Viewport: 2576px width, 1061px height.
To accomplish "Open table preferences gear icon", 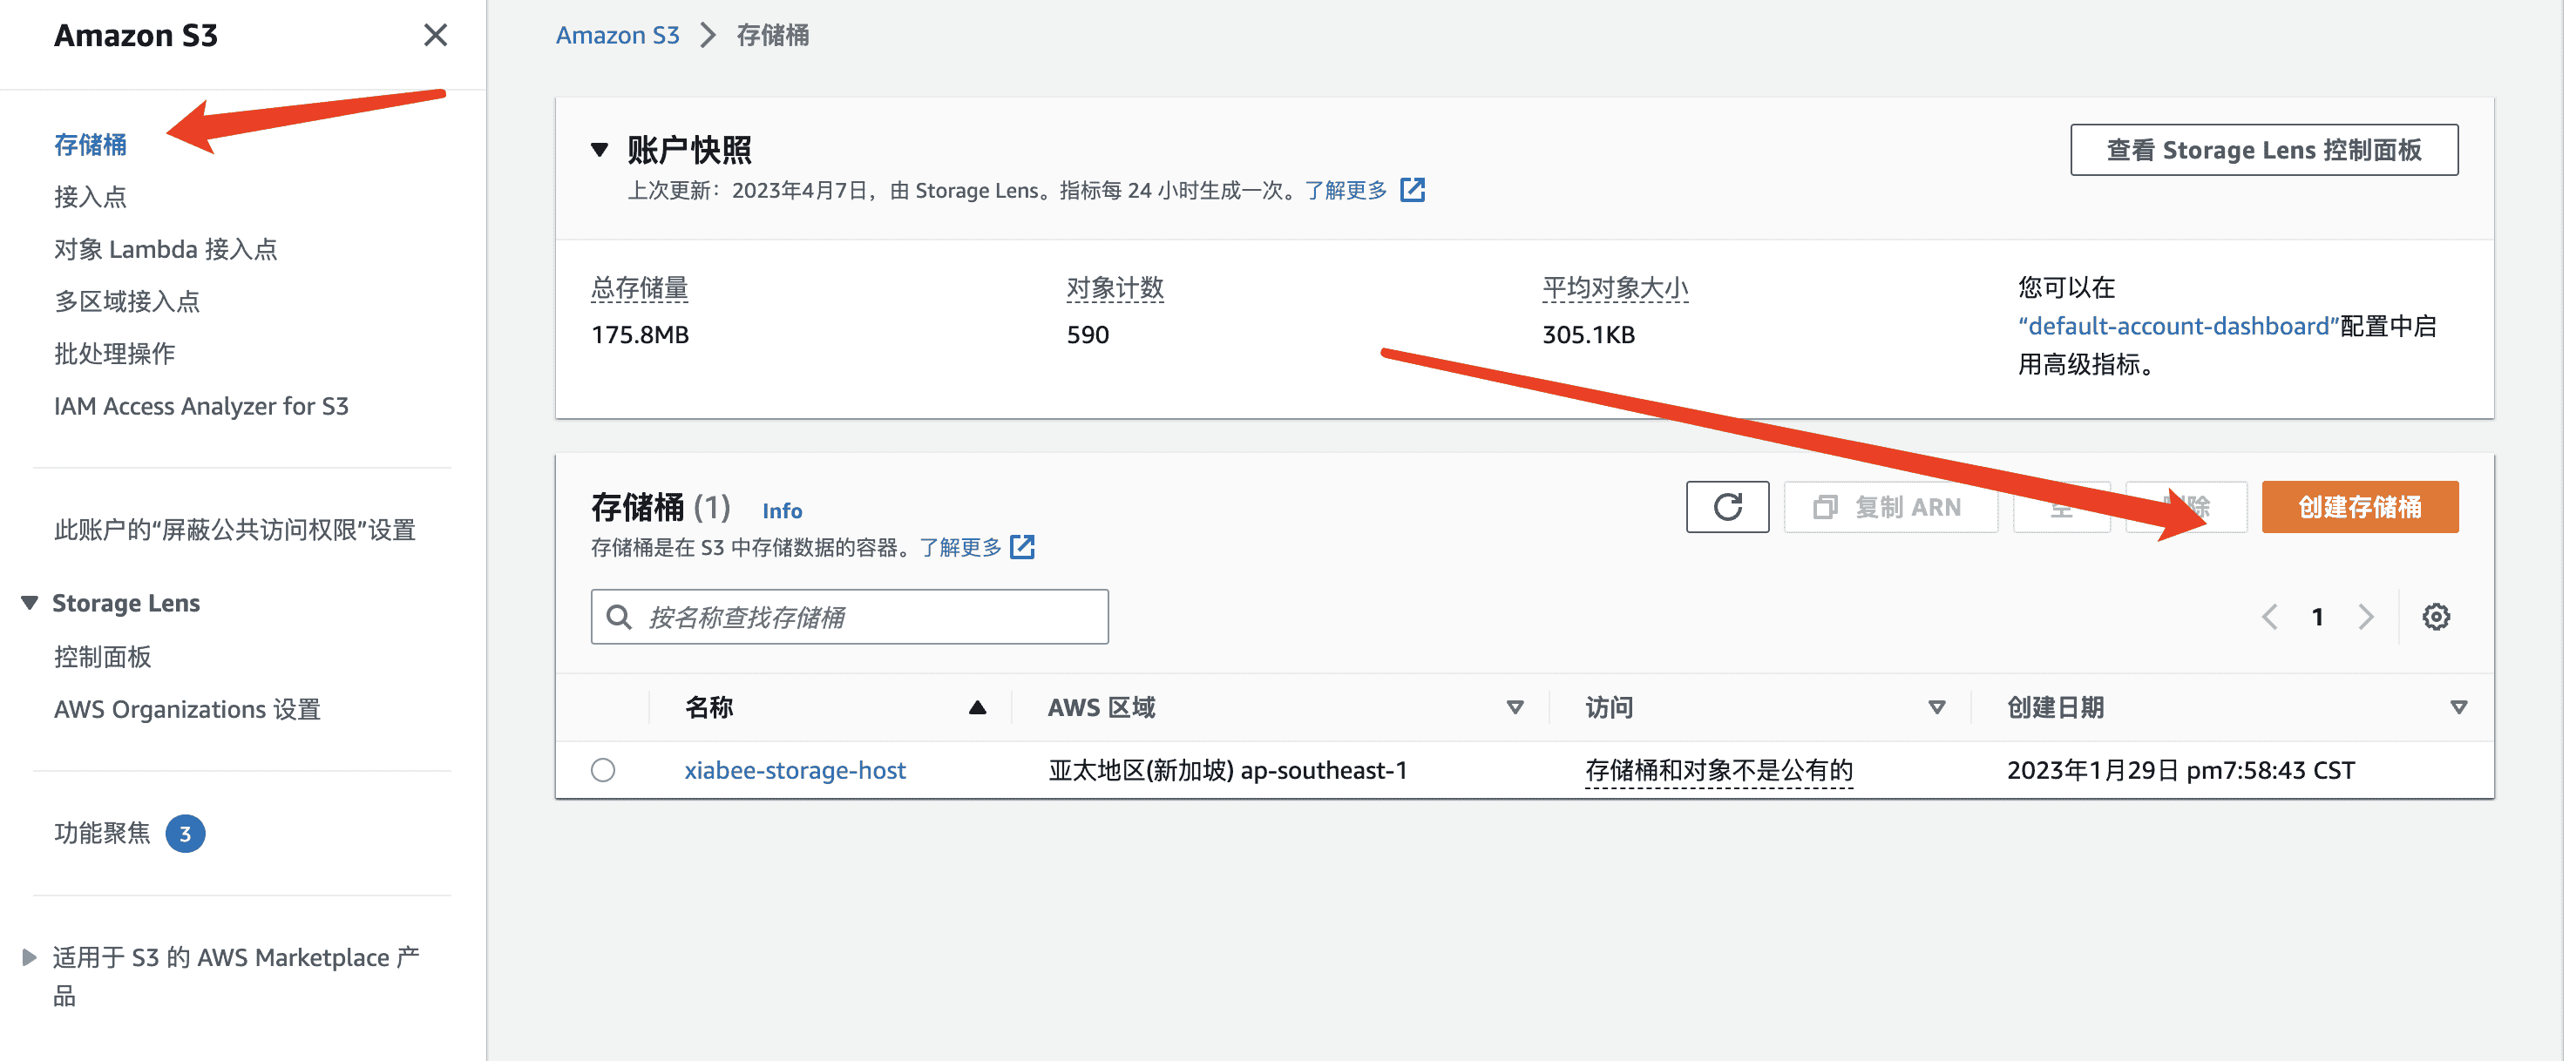I will (x=2436, y=617).
